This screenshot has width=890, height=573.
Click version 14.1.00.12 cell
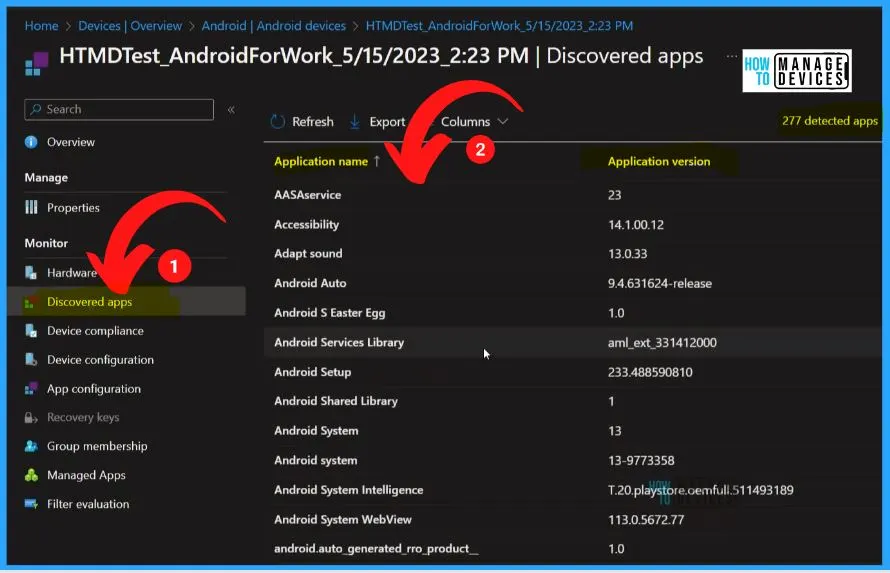pyautogui.click(x=636, y=225)
